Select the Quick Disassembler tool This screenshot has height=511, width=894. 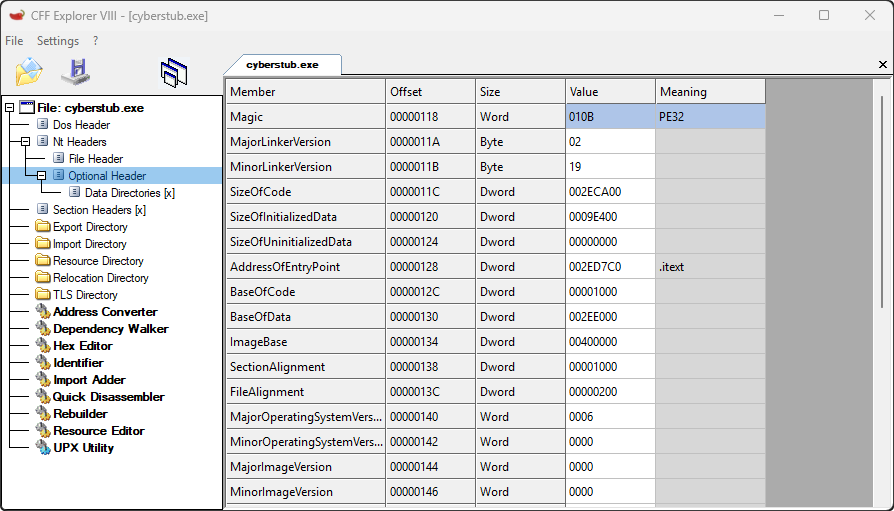[108, 397]
